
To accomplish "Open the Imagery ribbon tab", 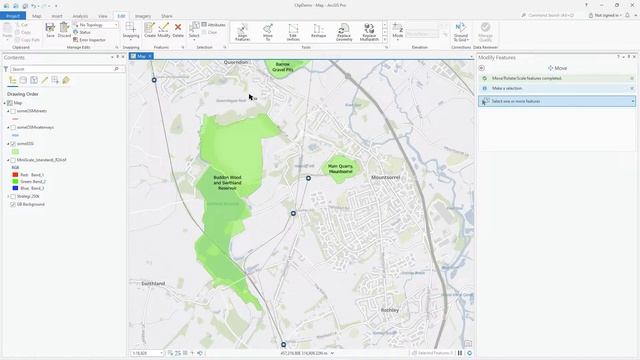I will (x=143, y=16).
